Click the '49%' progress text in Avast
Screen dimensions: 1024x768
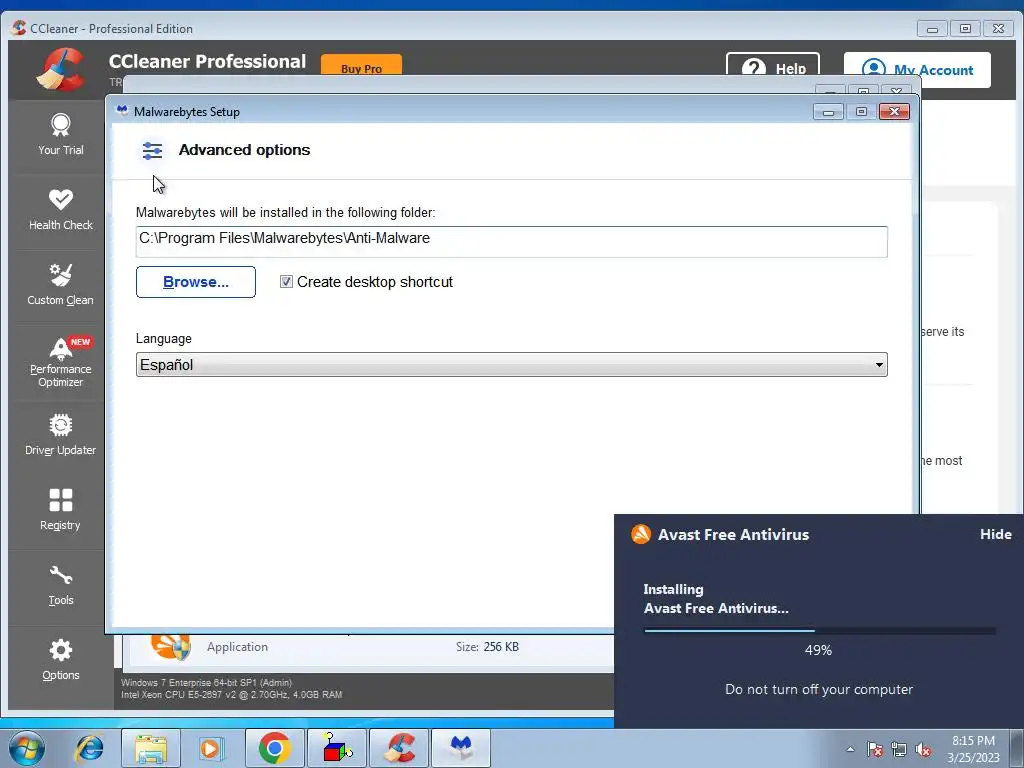[x=818, y=650]
